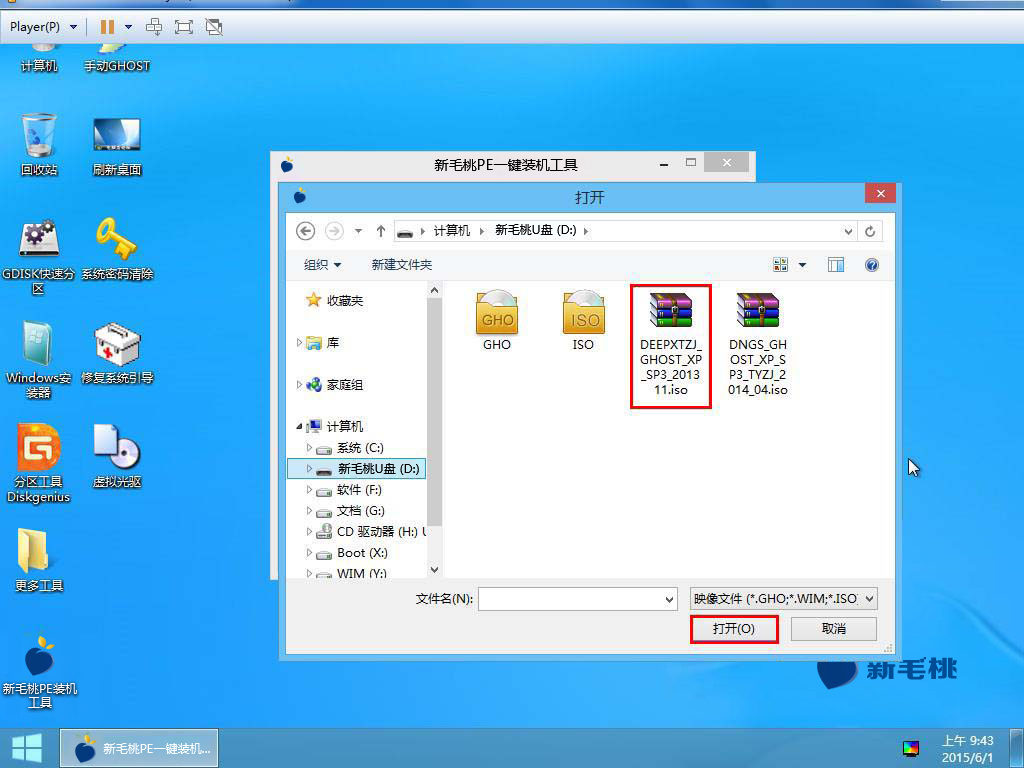
Task: Click the Back navigation arrow
Action: pyautogui.click(x=305, y=231)
